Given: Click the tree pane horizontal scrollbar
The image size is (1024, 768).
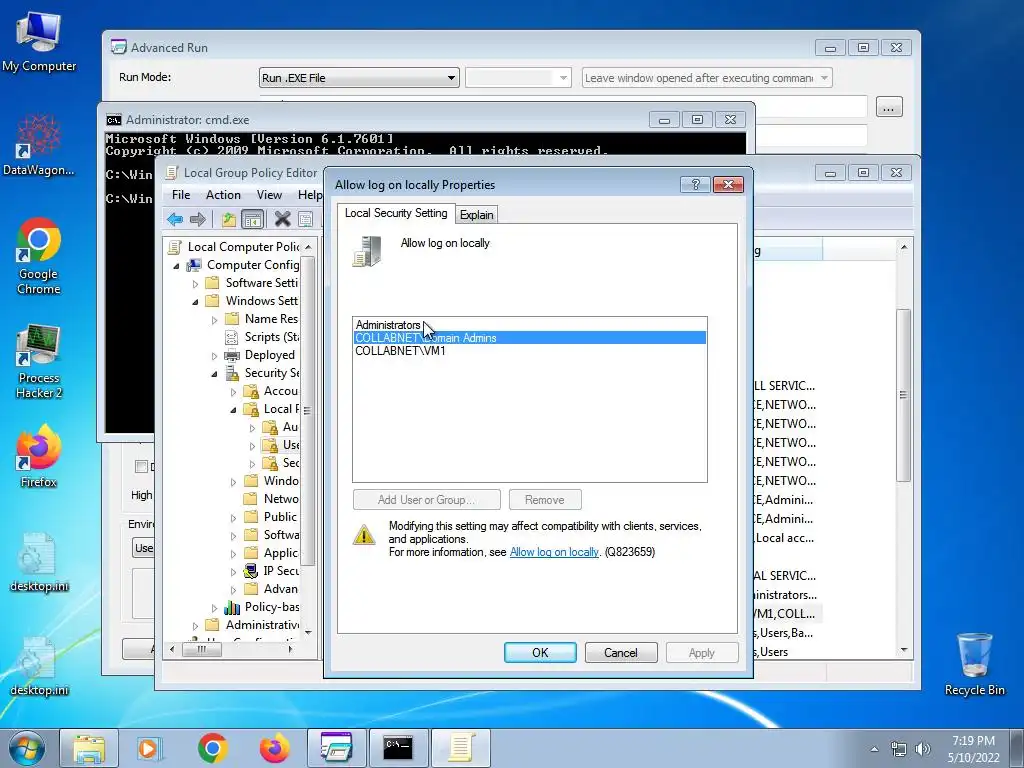Looking at the screenshot, I should (x=201, y=649).
